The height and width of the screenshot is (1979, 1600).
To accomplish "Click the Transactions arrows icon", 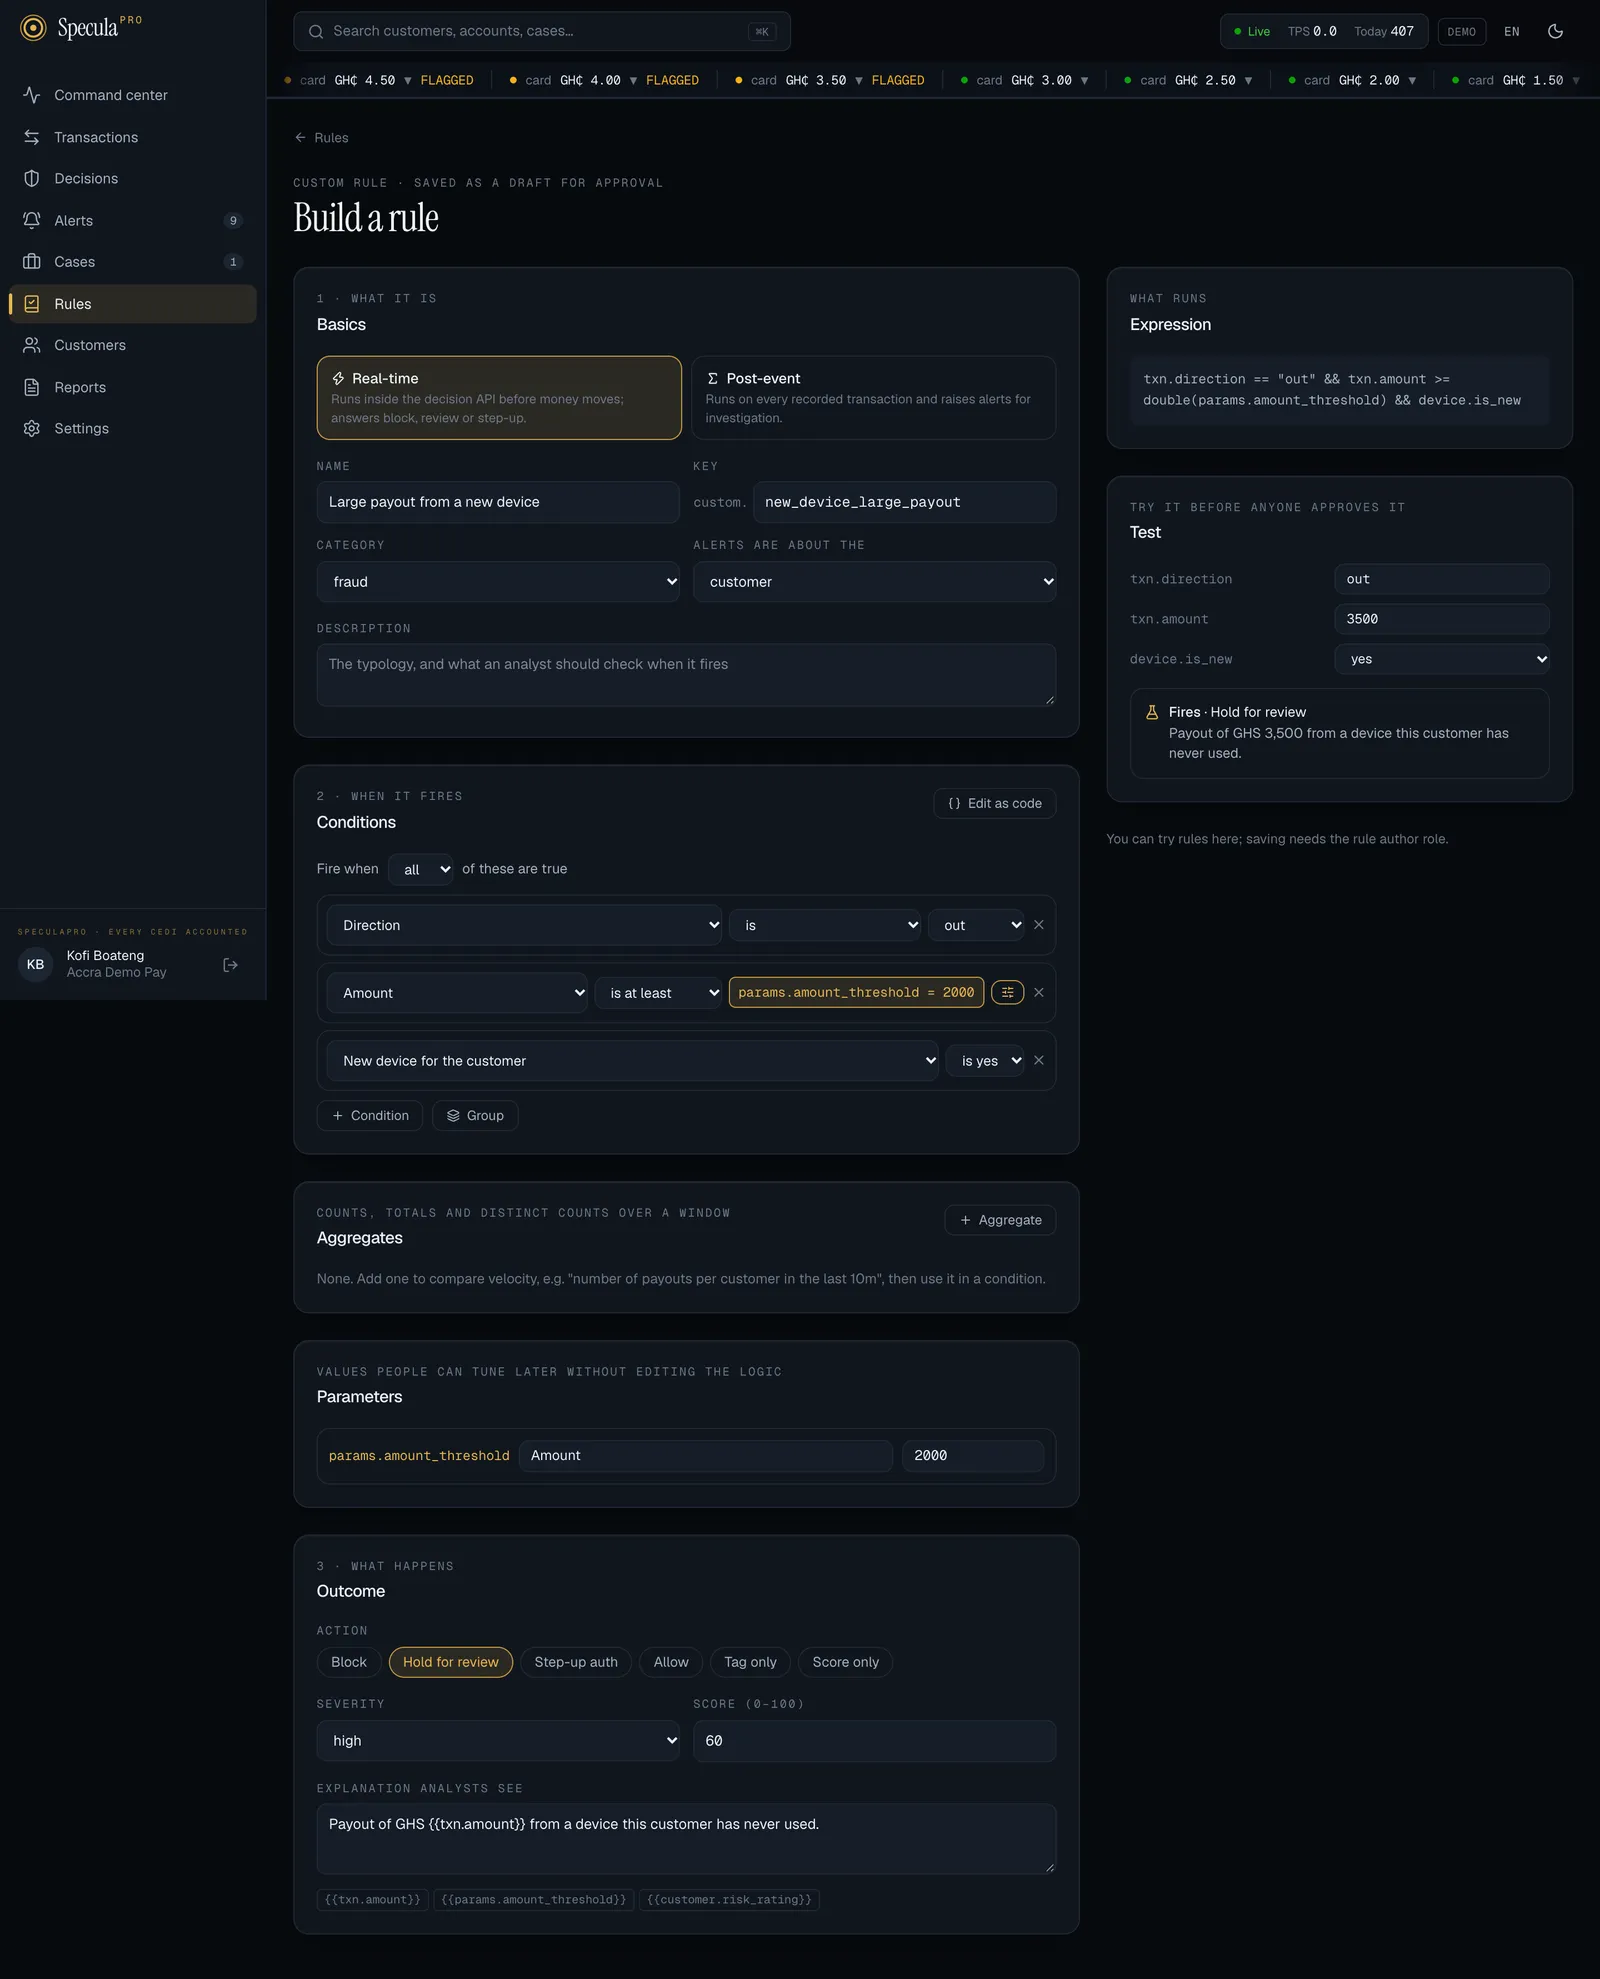I will (x=32, y=137).
